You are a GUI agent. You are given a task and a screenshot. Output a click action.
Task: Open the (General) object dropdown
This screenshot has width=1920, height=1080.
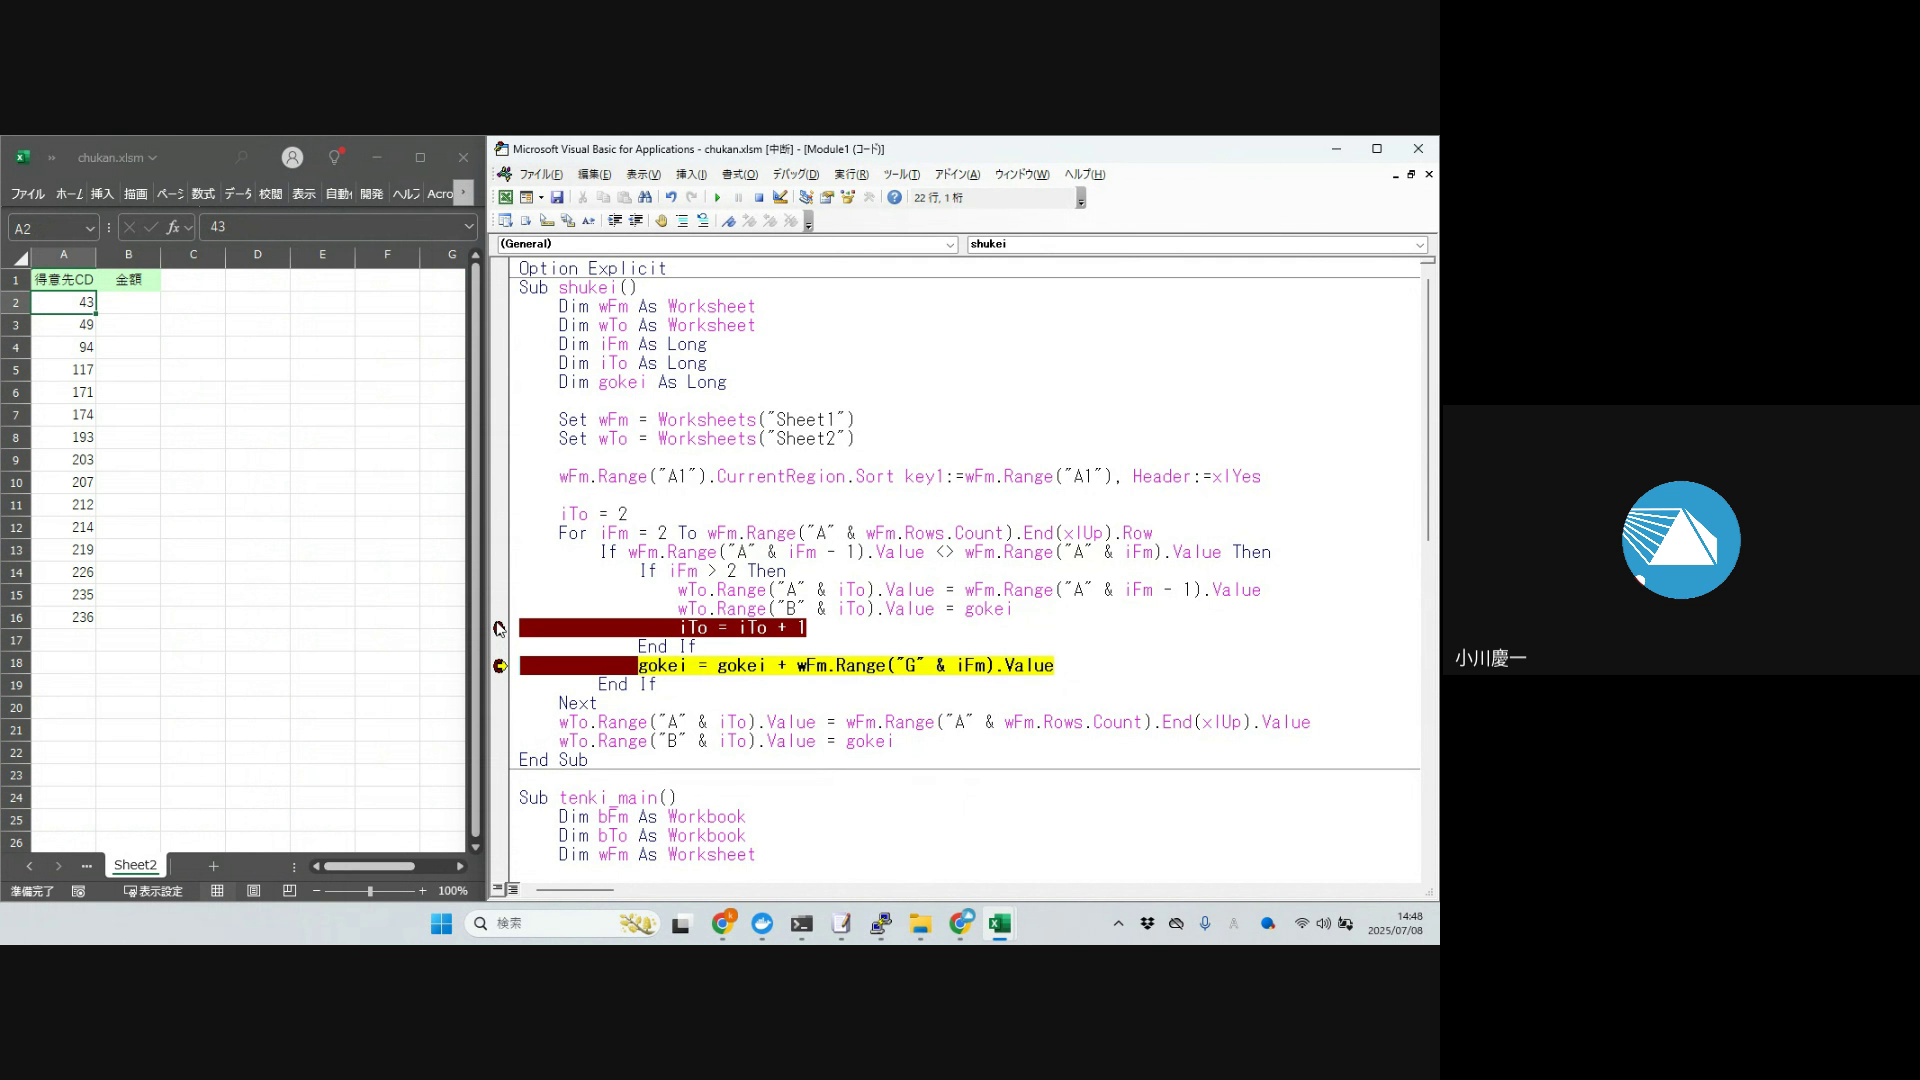click(950, 245)
